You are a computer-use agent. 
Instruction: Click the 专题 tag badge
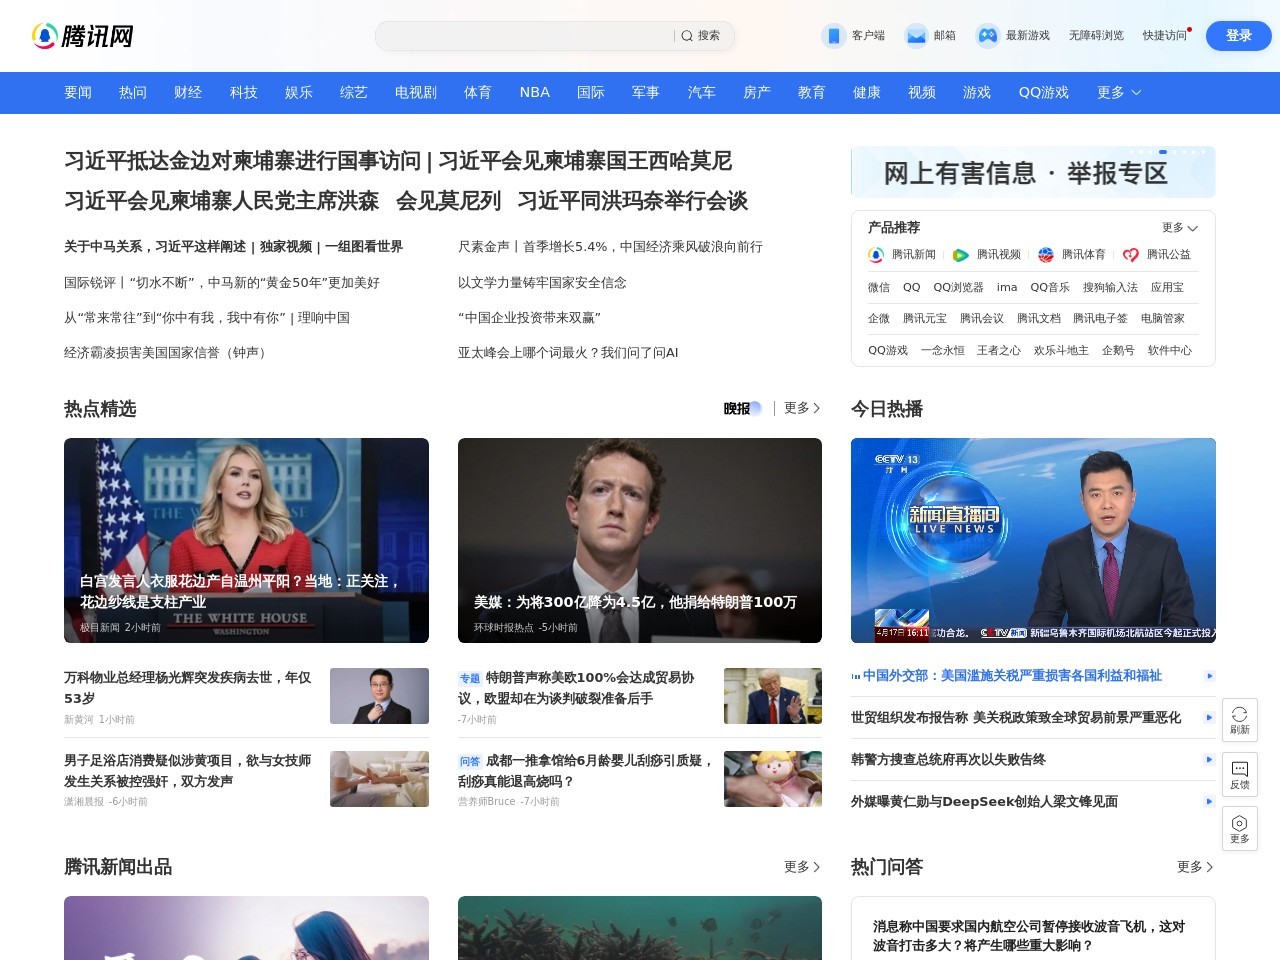pos(470,678)
